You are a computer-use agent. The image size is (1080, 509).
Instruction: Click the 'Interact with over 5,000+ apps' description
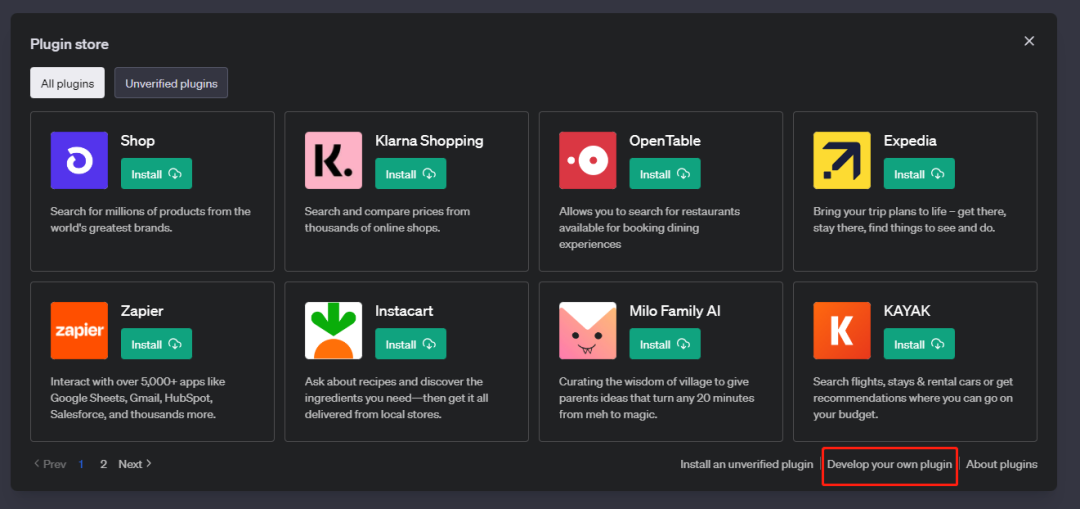point(138,397)
